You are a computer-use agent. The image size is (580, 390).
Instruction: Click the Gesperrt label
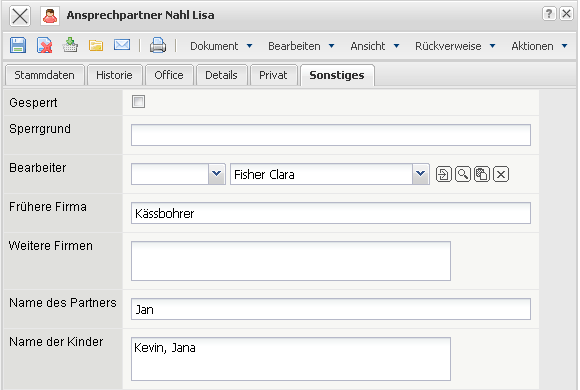33,102
